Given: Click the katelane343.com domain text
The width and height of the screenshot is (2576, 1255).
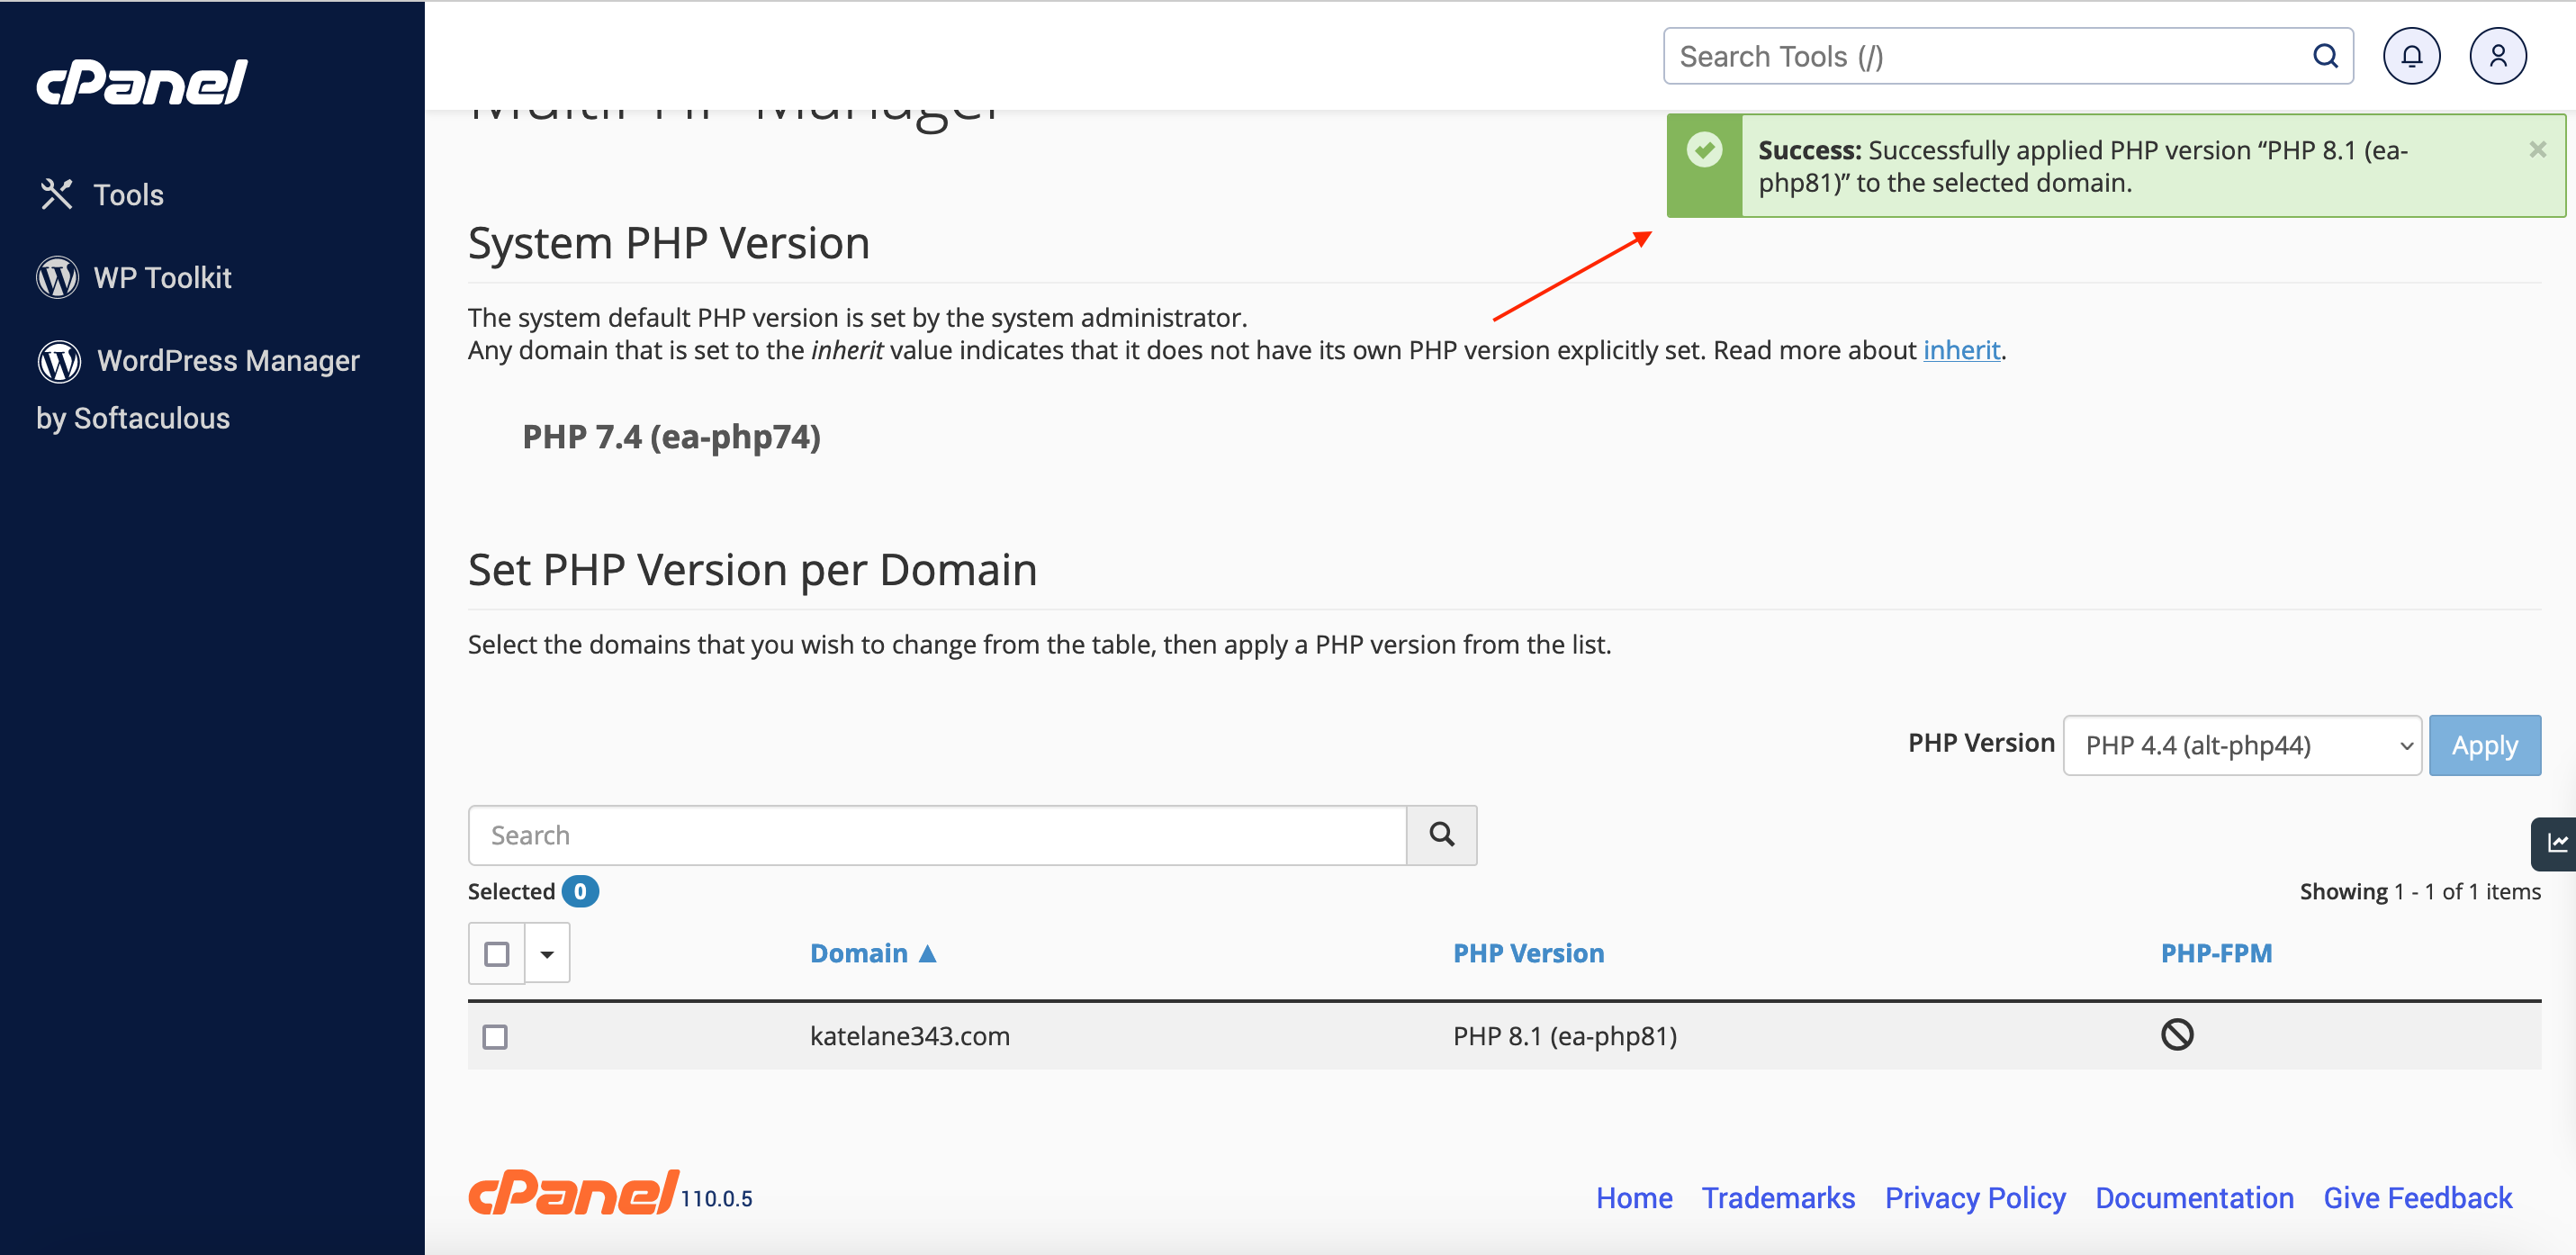Looking at the screenshot, I should click(909, 1036).
